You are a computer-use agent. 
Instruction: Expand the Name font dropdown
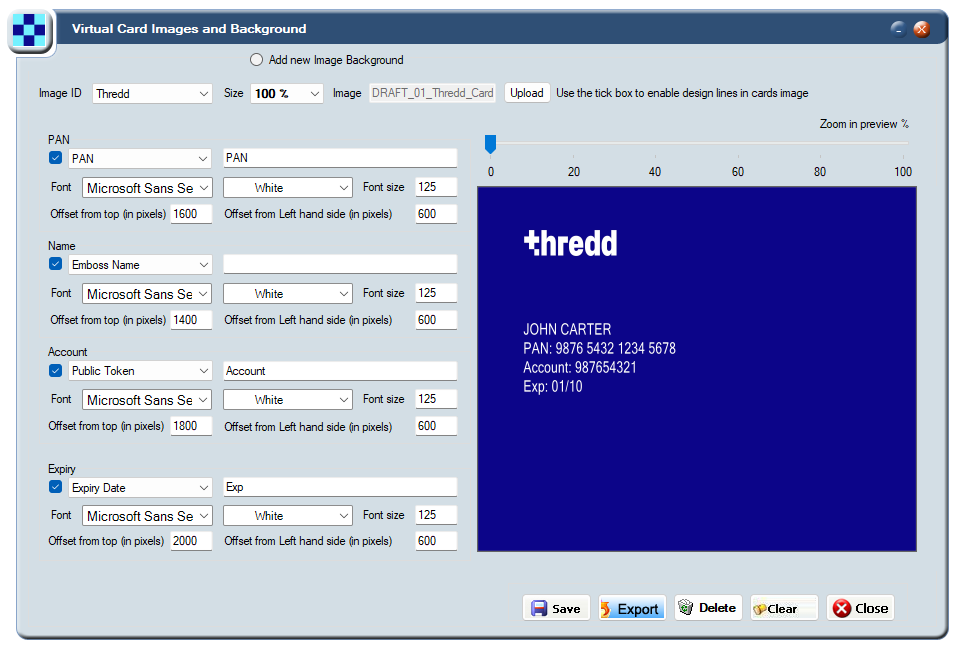[147, 294]
